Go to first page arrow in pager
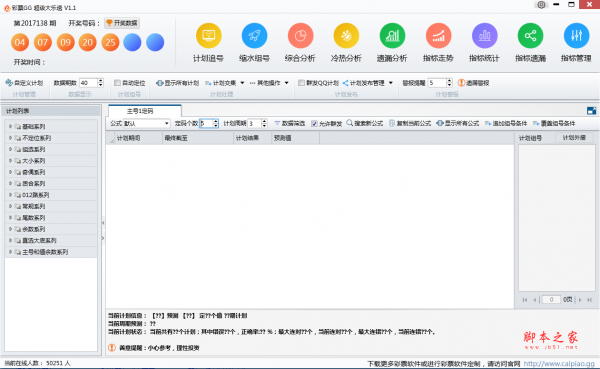 [525, 300]
